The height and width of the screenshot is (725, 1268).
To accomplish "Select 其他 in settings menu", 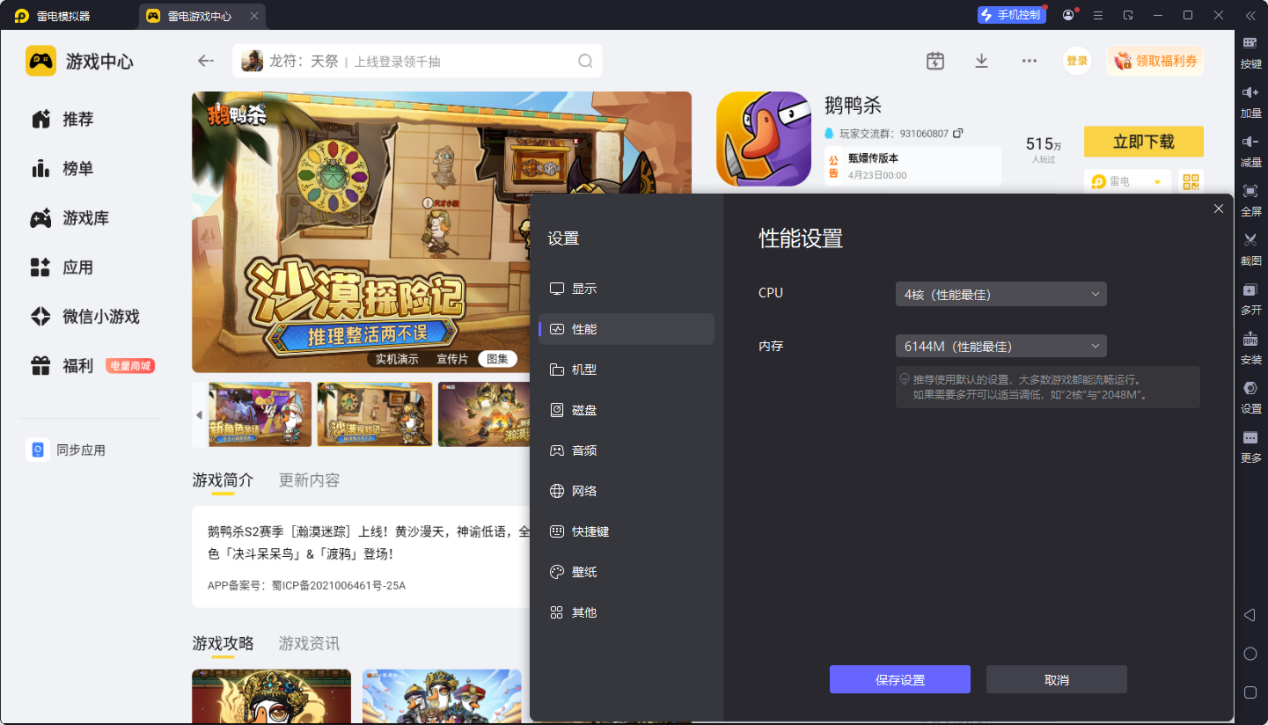I will pyautogui.click(x=626, y=612).
